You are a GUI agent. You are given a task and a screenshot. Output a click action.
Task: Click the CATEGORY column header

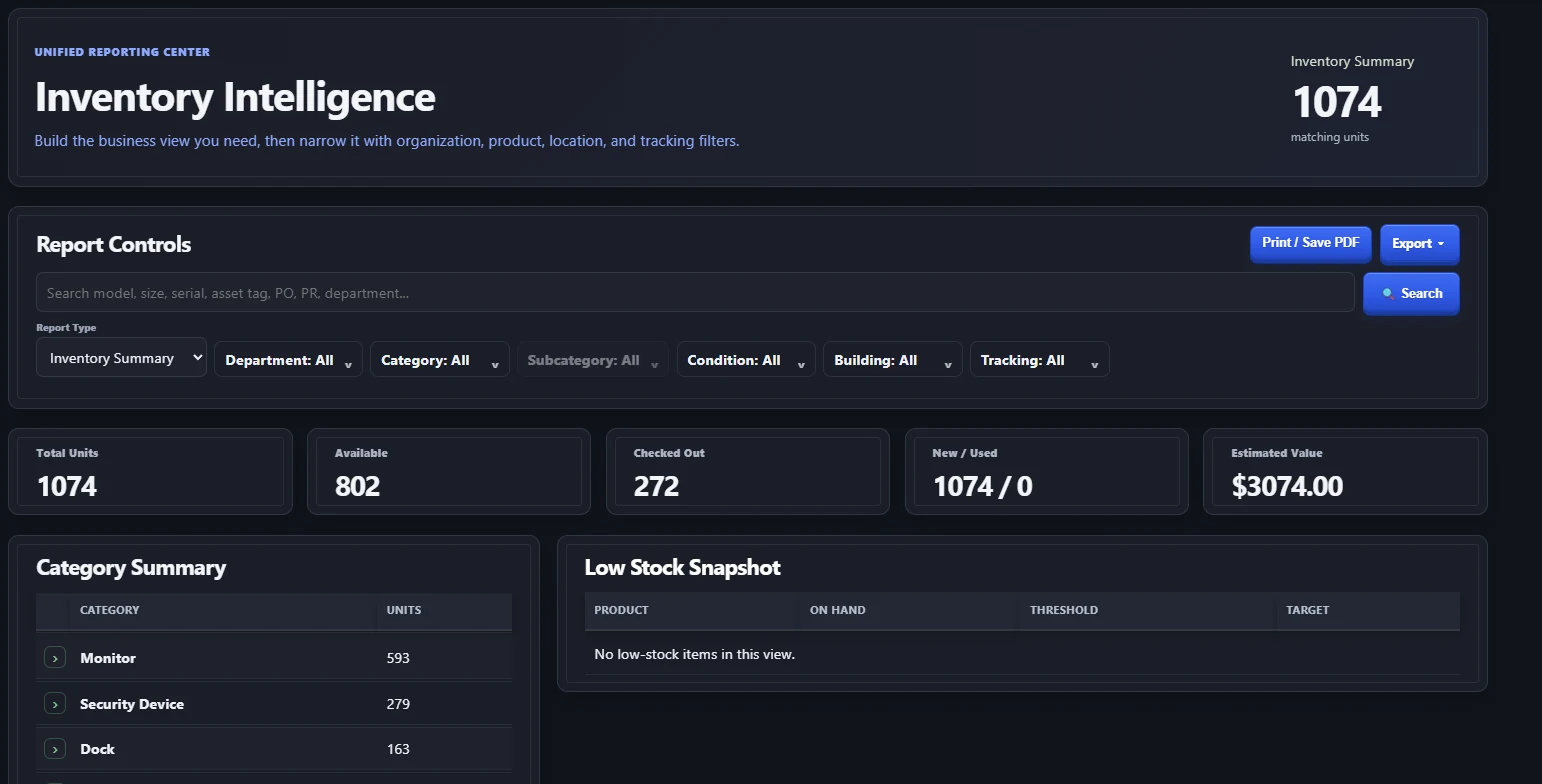pyautogui.click(x=110, y=610)
